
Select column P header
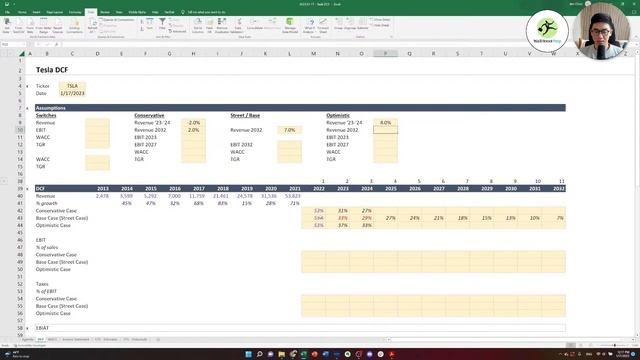pyautogui.click(x=385, y=53)
